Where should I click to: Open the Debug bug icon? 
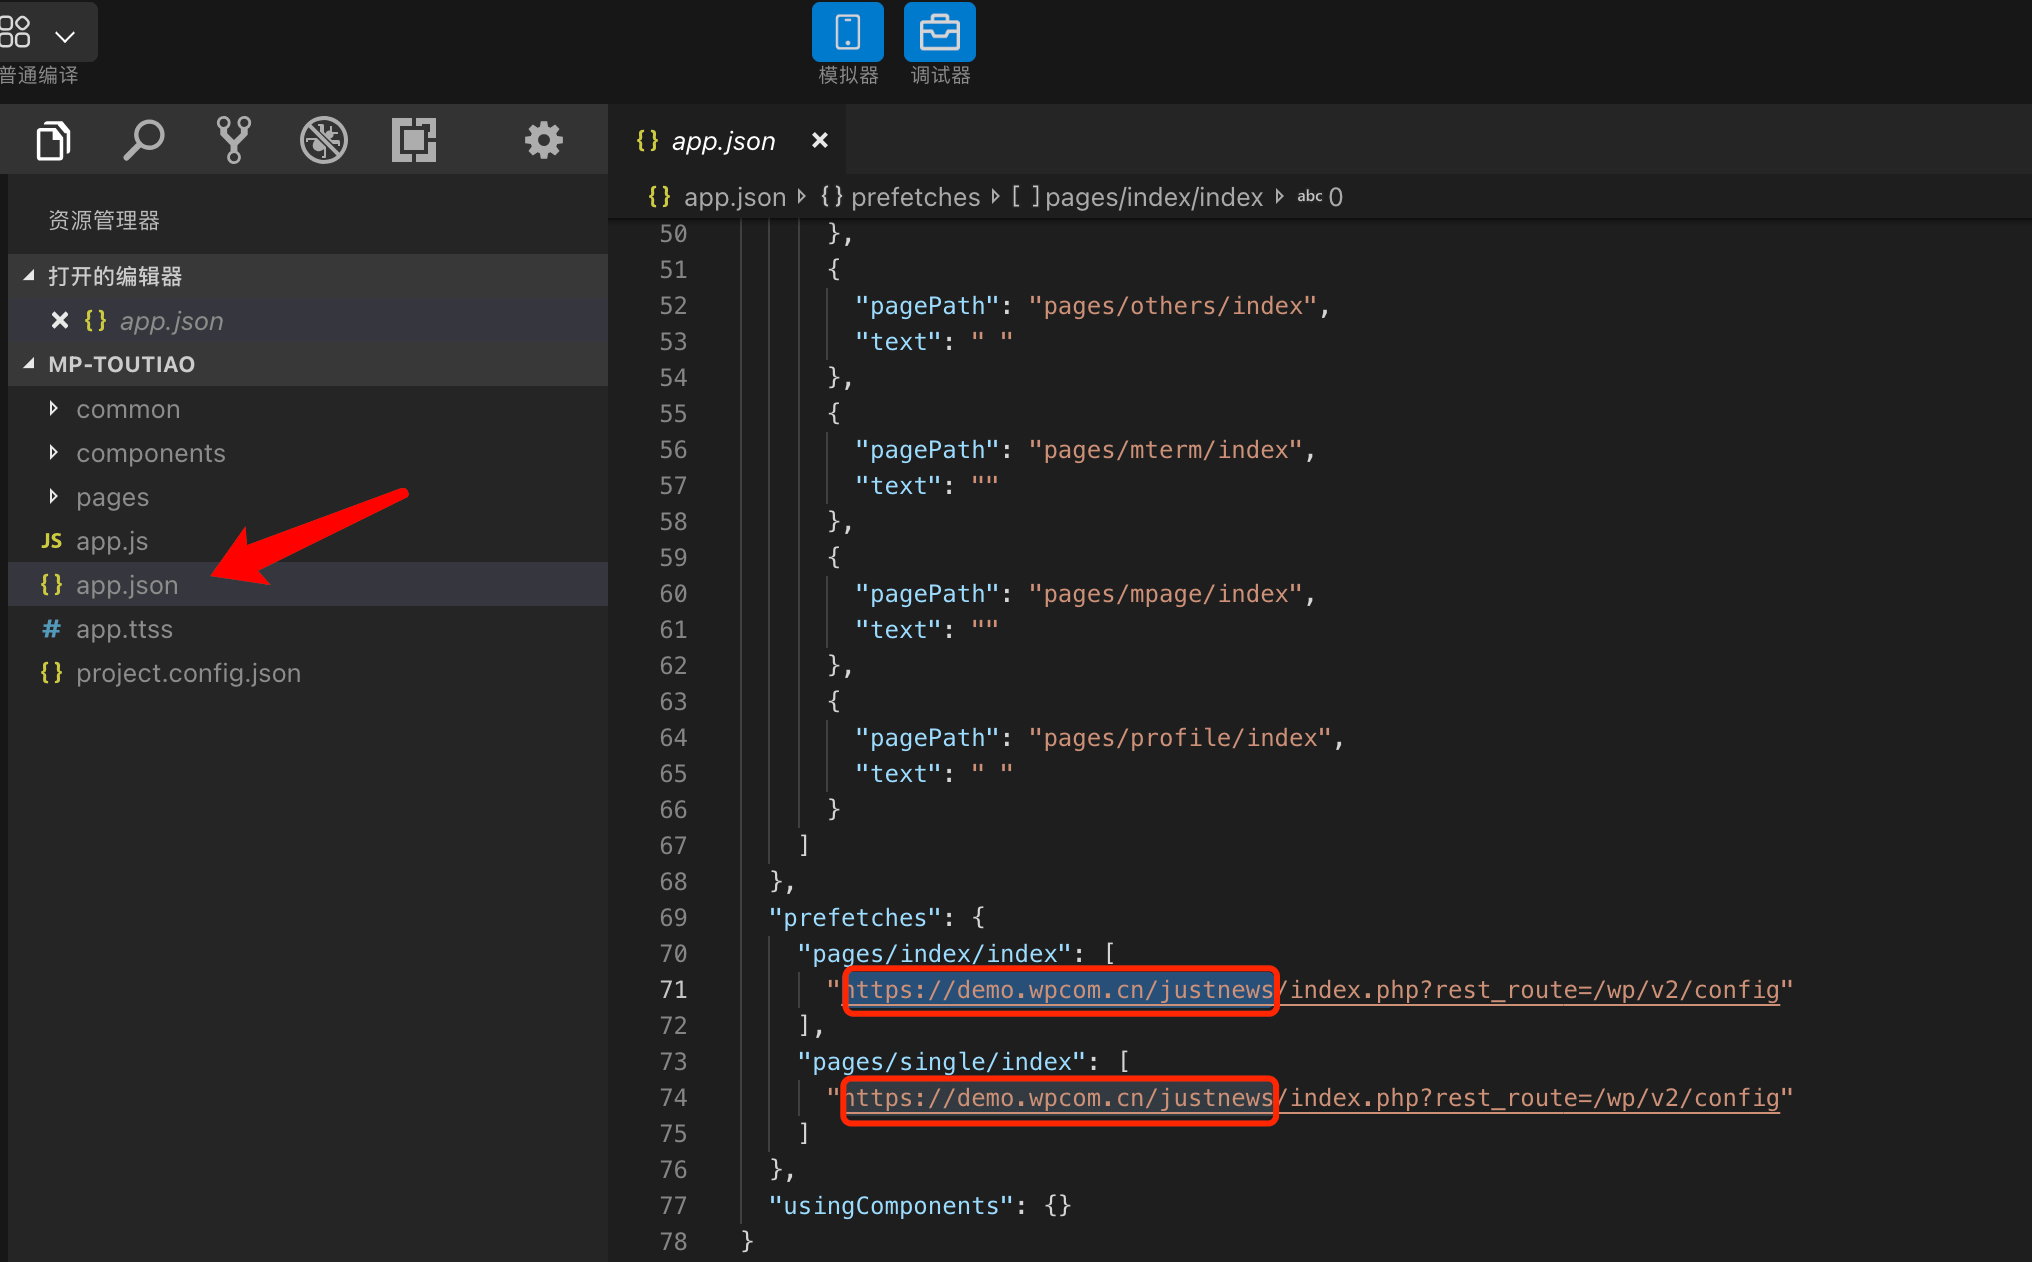(x=324, y=140)
